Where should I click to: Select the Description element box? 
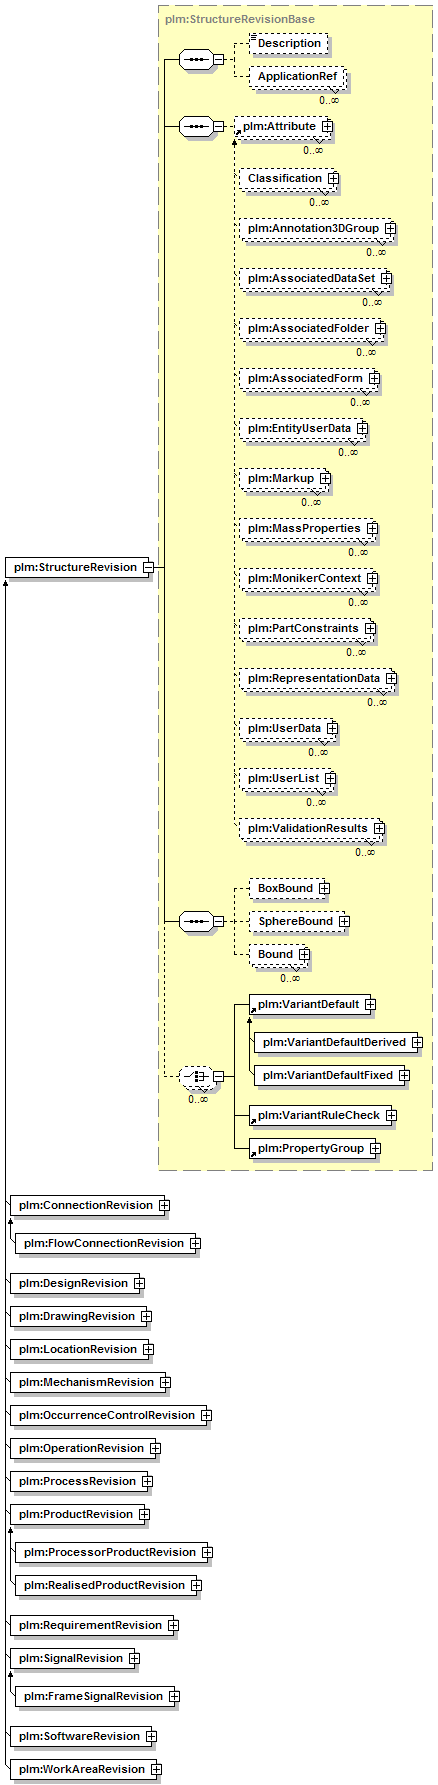click(289, 44)
